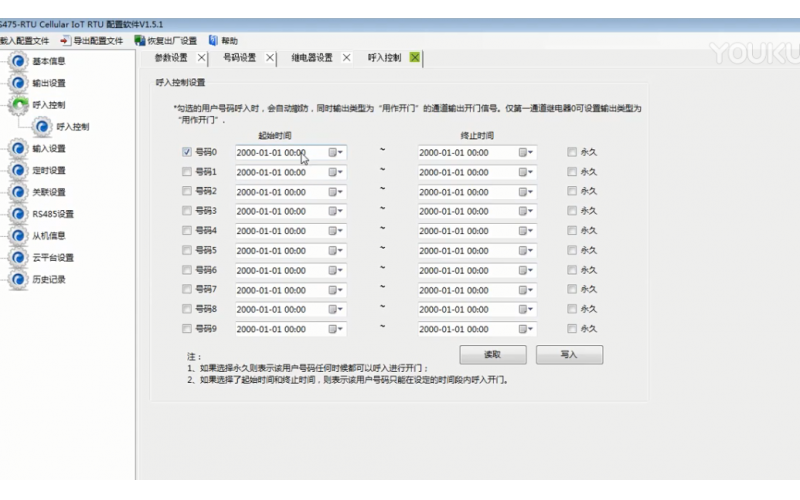Click the 导出配置文件 toolbar icon
The image size is (800, 500).
coord(65,40)
